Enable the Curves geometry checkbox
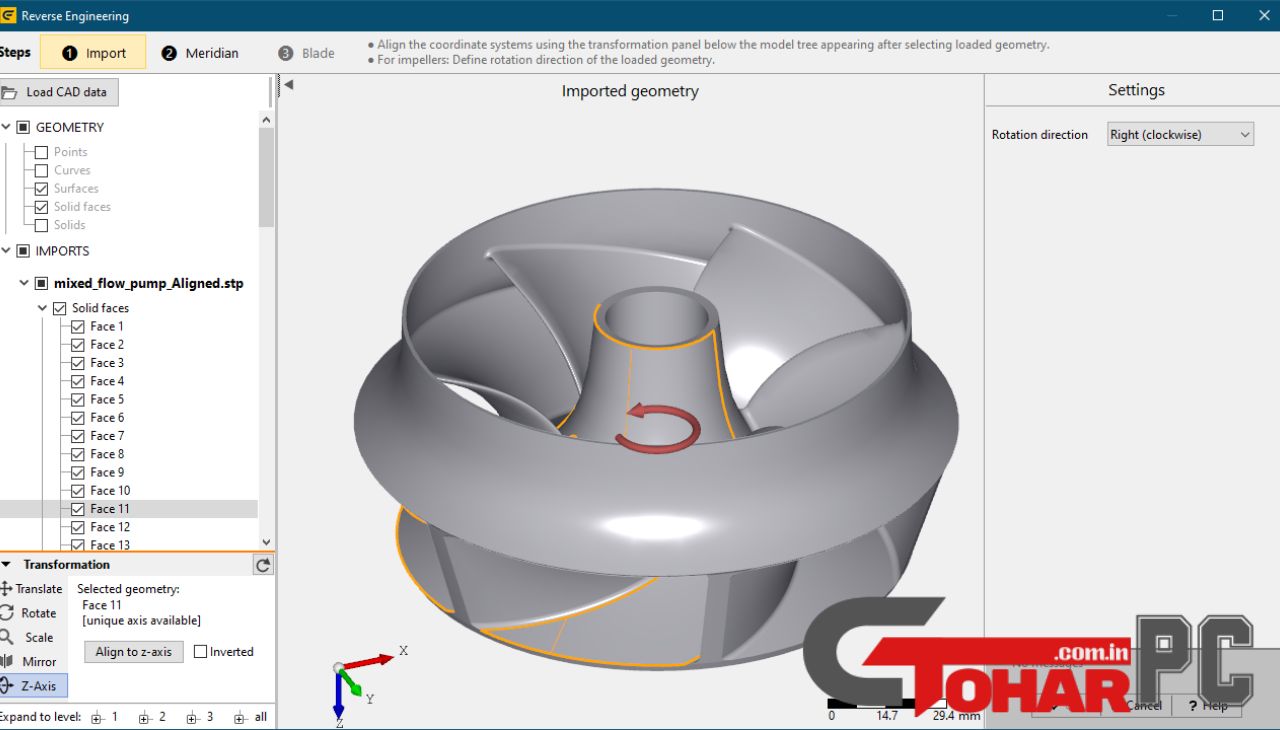 (41, 170)
